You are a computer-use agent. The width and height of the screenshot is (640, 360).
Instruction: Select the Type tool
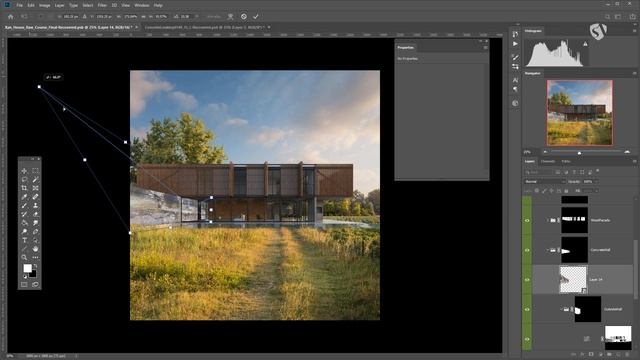24,240
